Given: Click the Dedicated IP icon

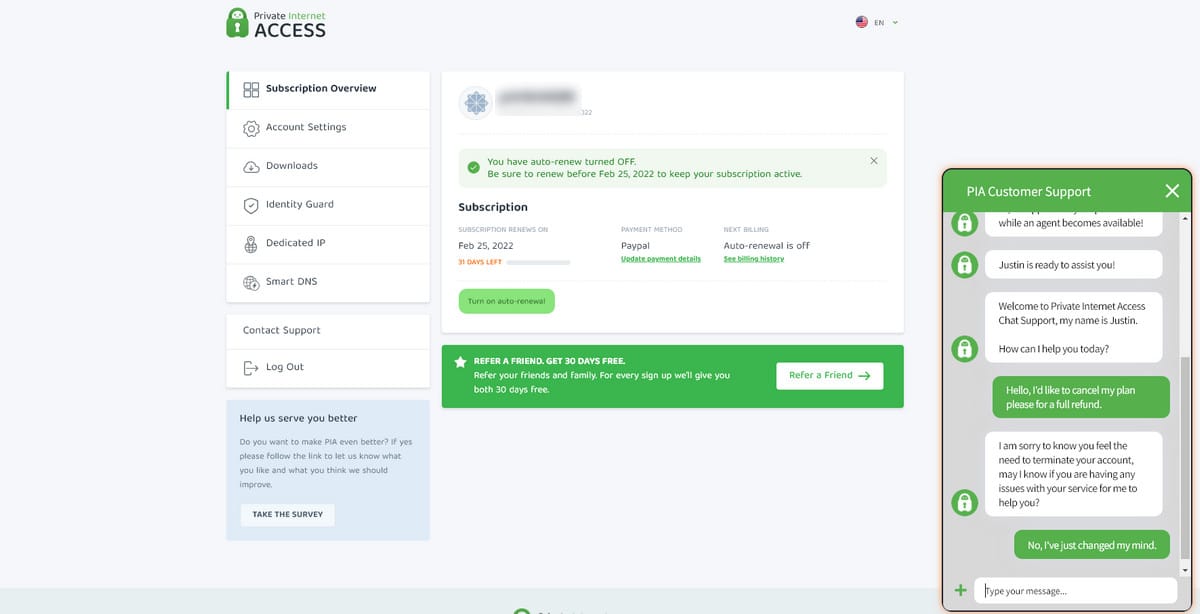Looking at the screenshot, I should coord(252,243).
